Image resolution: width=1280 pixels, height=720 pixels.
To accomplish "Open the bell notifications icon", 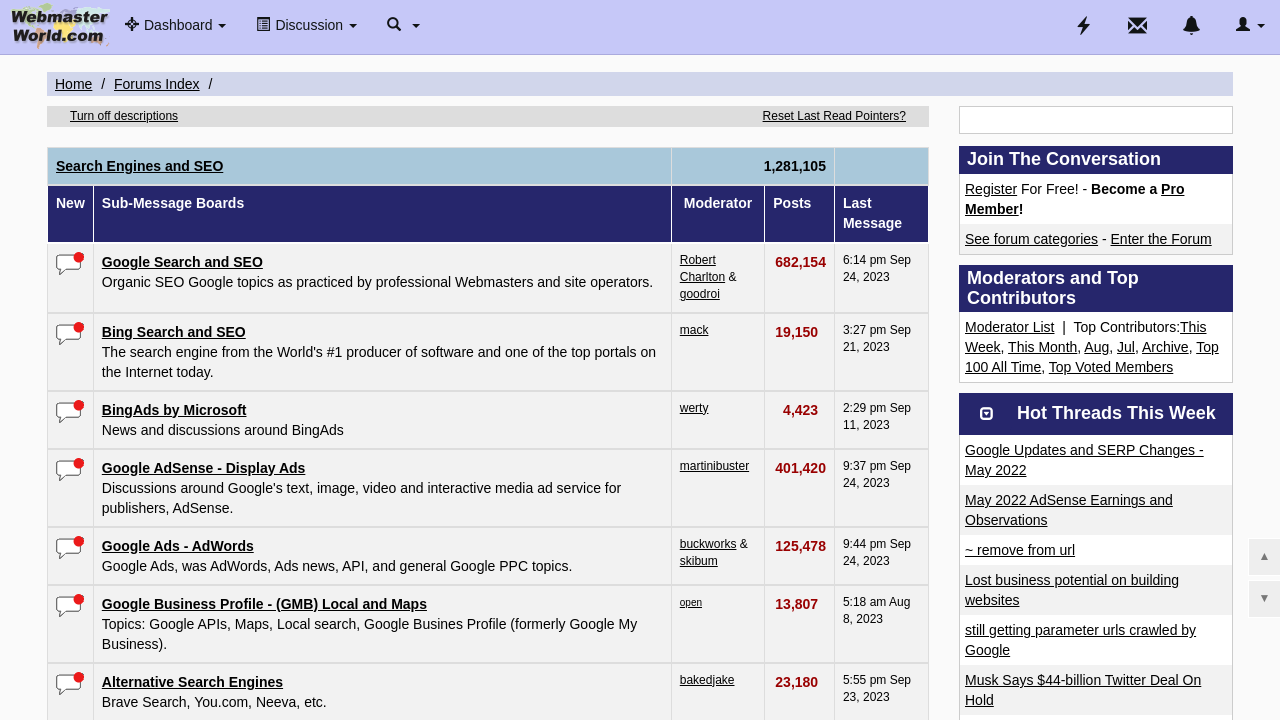I will coord(1191,25).
